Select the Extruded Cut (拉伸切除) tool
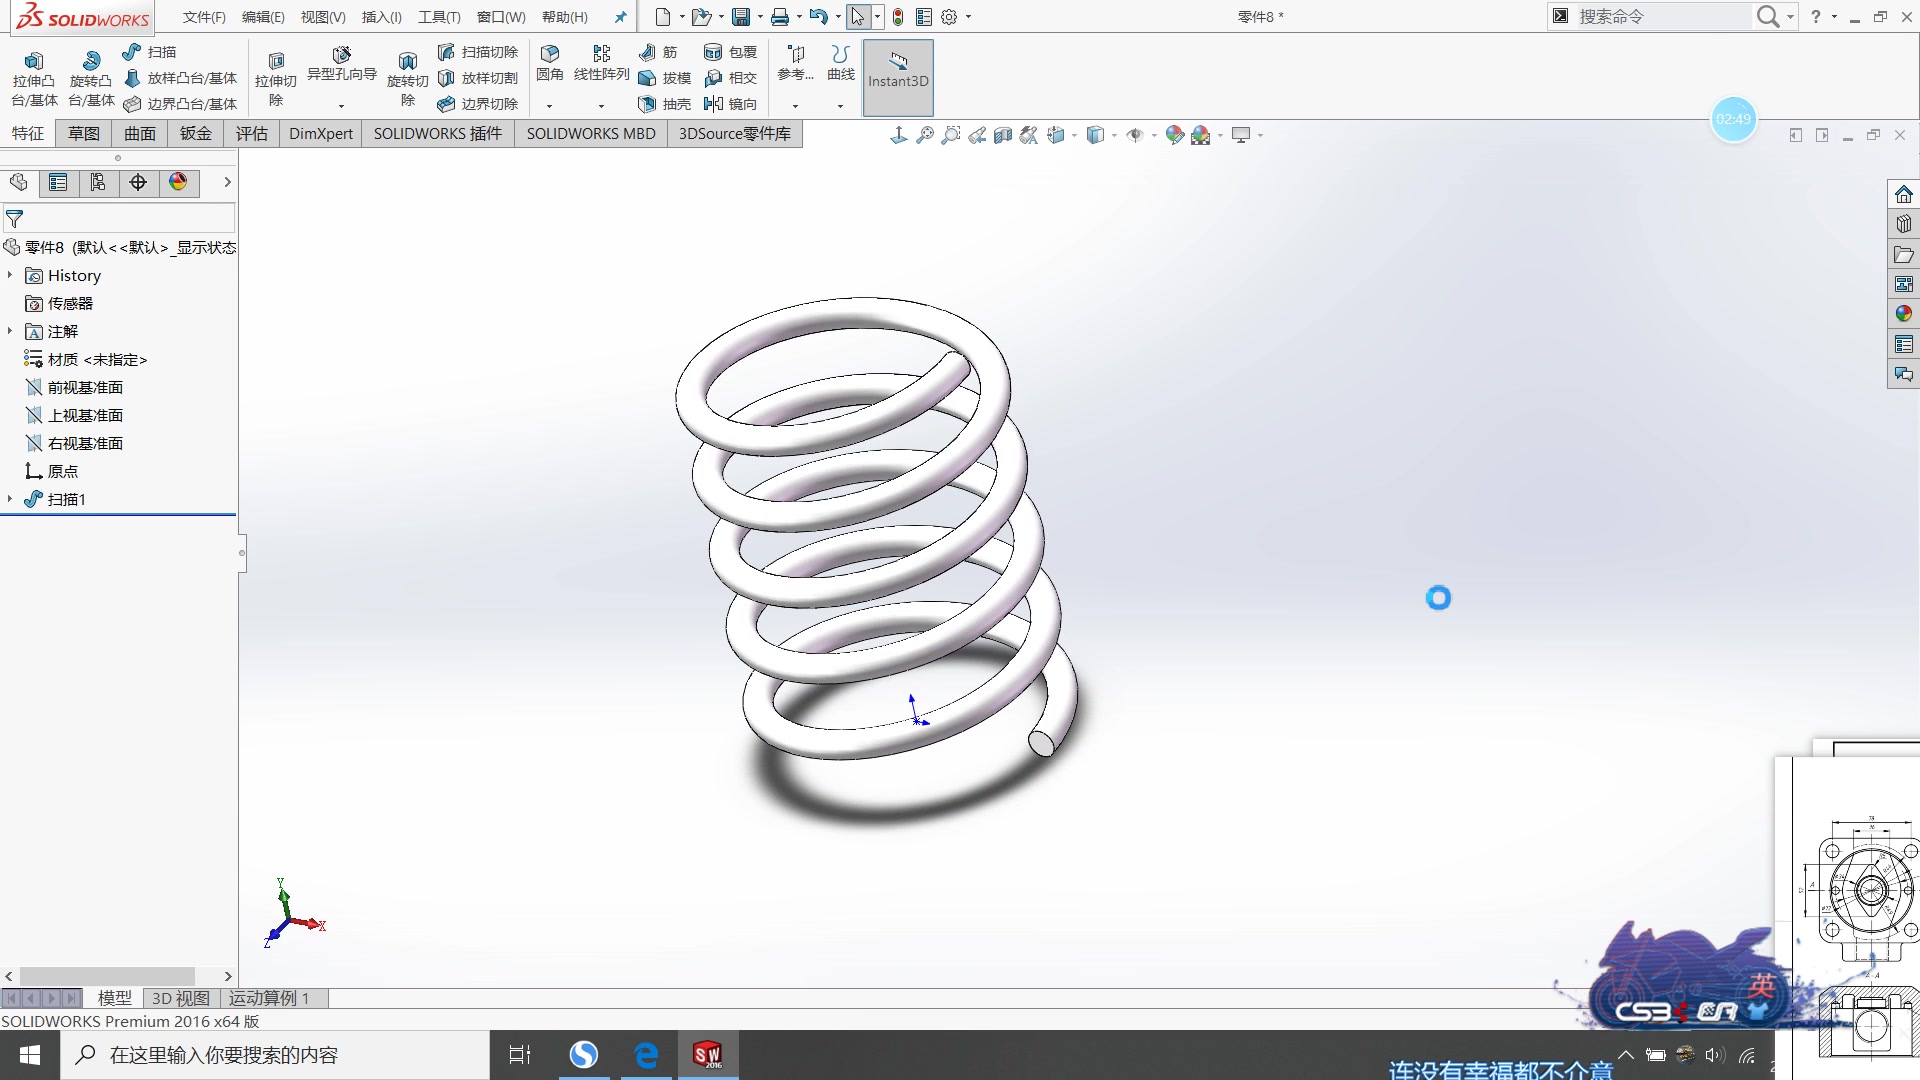The height and width of the screenshot is (1080, 1920). (x=276, y=79)
